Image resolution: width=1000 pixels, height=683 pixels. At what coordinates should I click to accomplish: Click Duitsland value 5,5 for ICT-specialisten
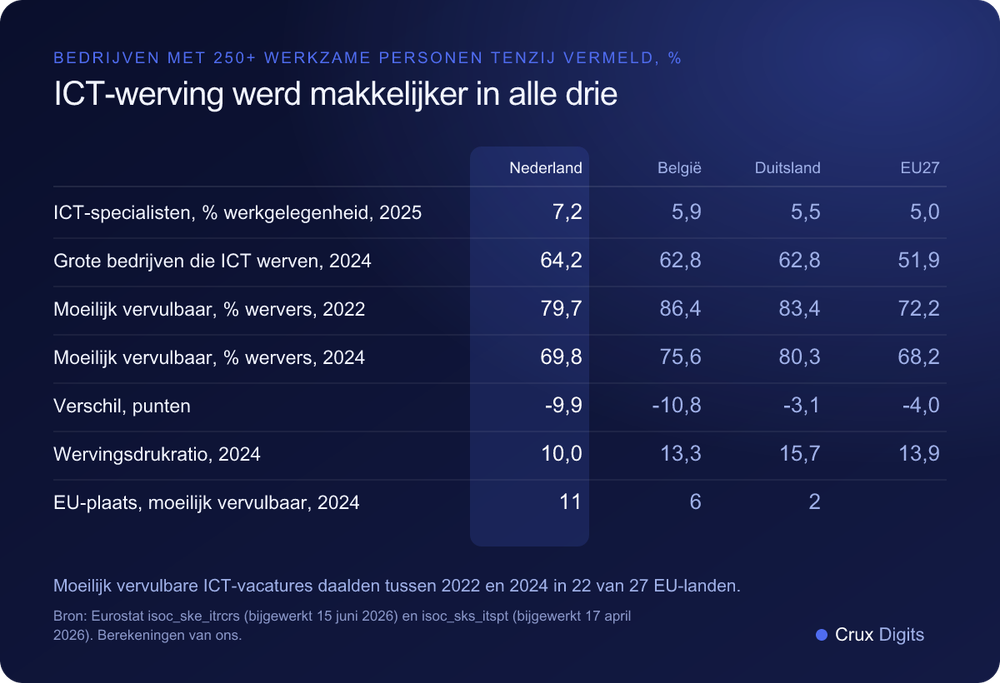point(805,212)
